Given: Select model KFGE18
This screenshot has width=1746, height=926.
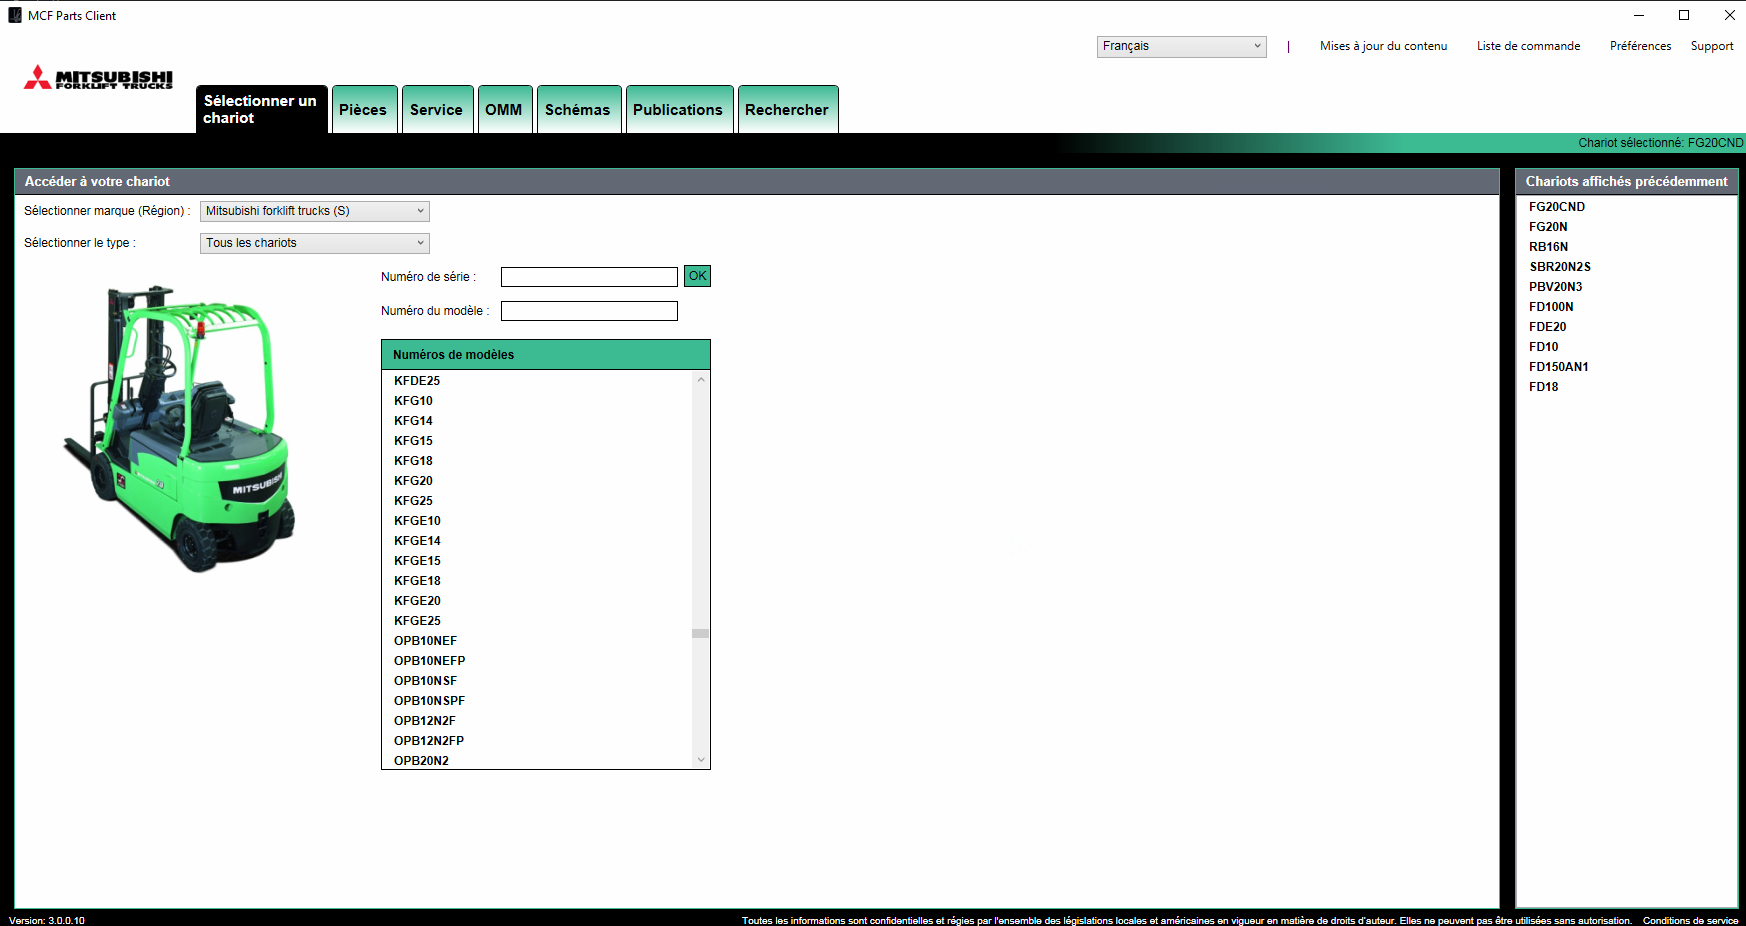Looking at the screenshot, I should pos(417,581).
